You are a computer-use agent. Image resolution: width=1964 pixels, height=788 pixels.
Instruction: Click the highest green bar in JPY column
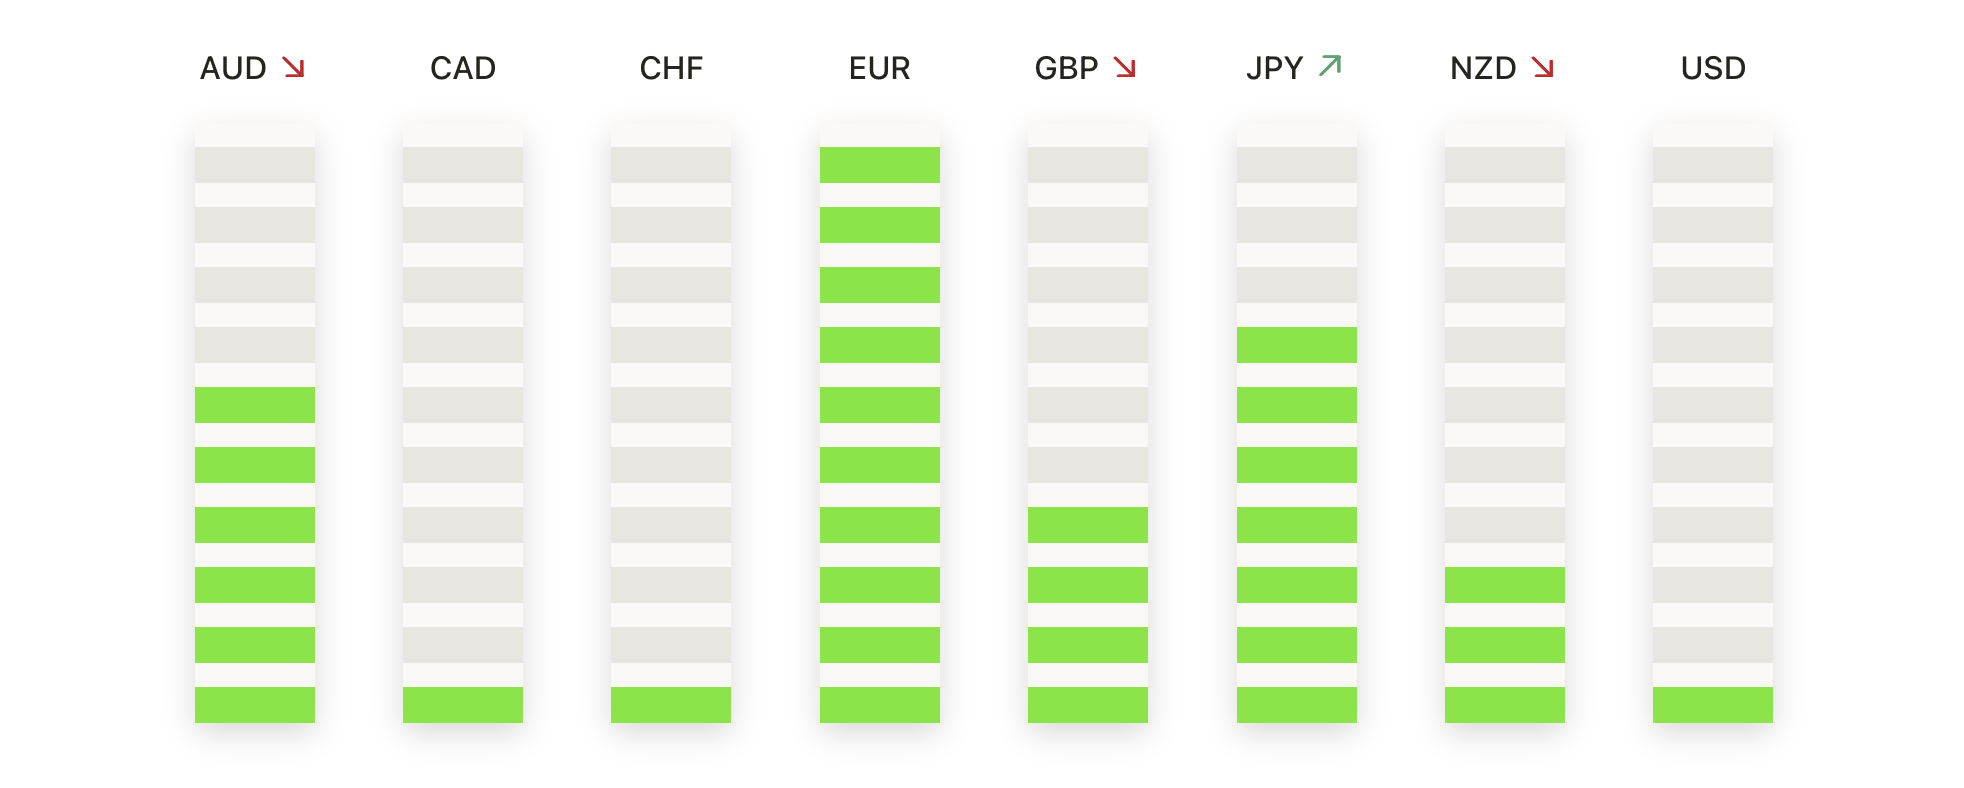(x=1297, y=345)
